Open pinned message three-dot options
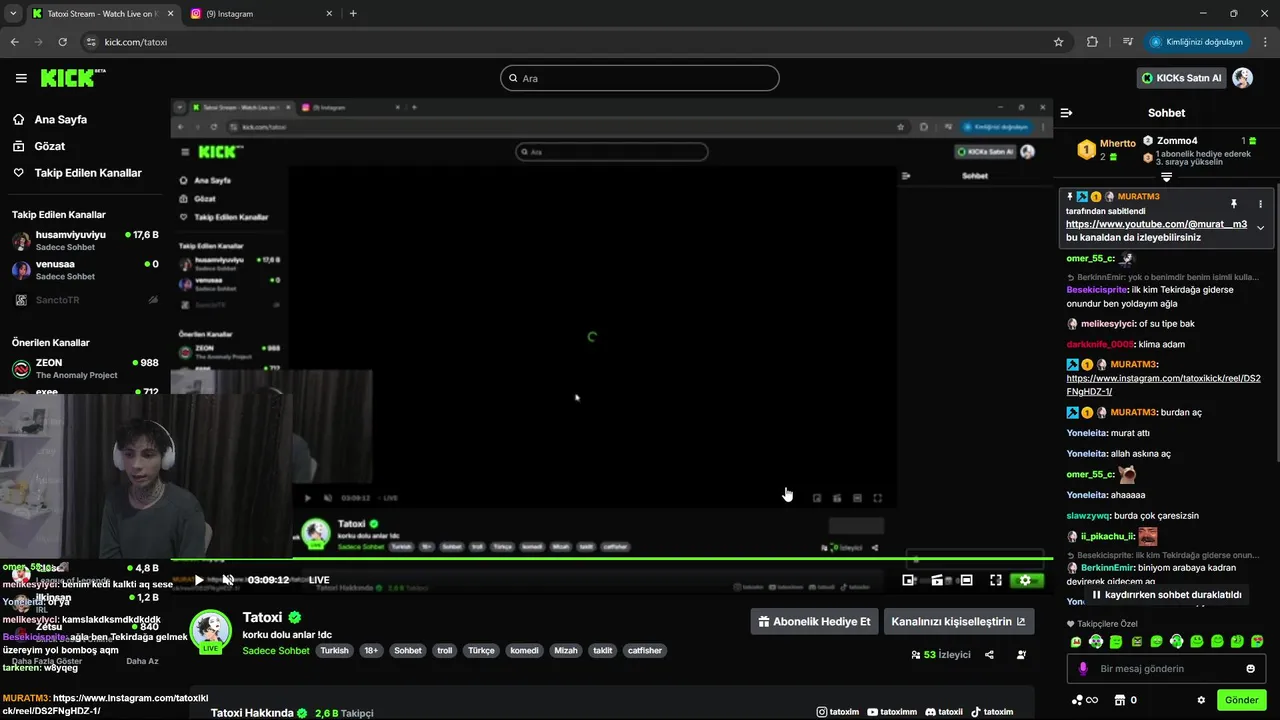 pyautogui.click(x=1260, y=203)
